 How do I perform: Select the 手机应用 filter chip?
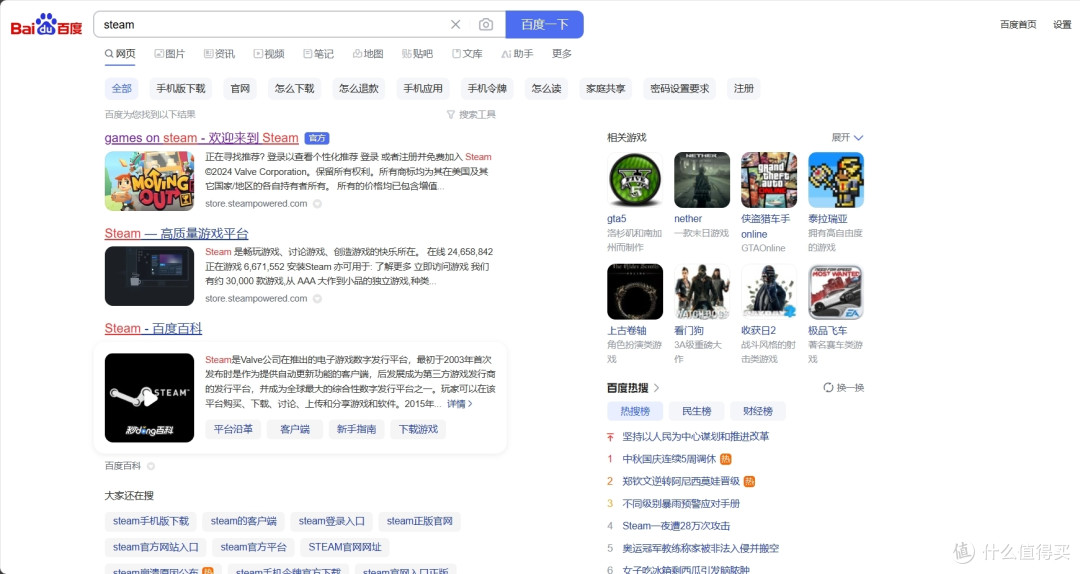click(423, 88)
